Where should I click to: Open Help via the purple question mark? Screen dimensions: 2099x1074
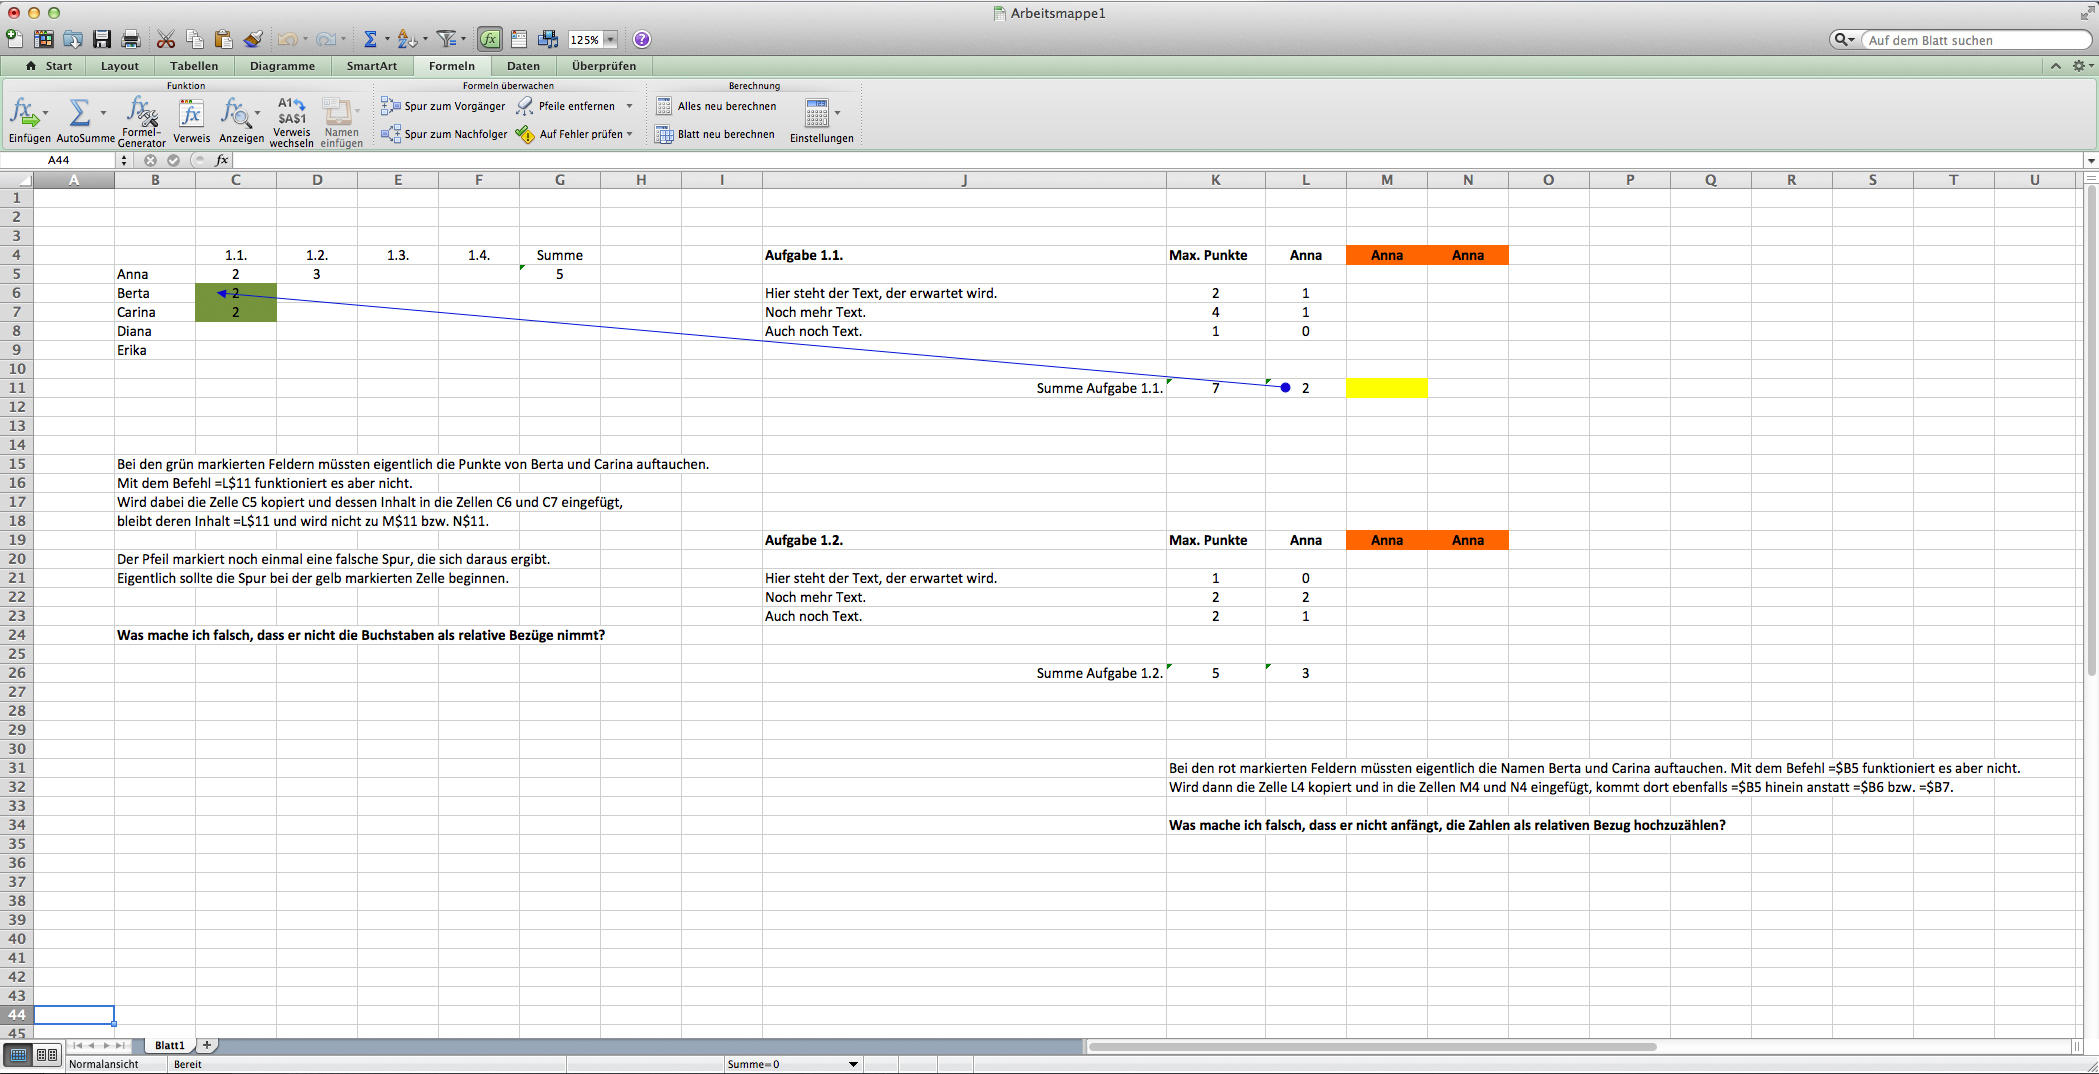point(642,40)
